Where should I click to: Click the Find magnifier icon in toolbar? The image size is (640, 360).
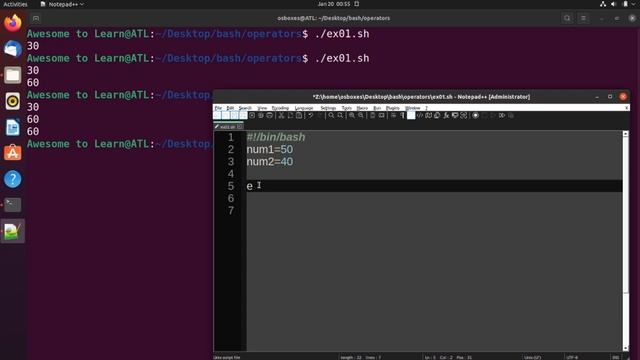click(x=331, y=116)
